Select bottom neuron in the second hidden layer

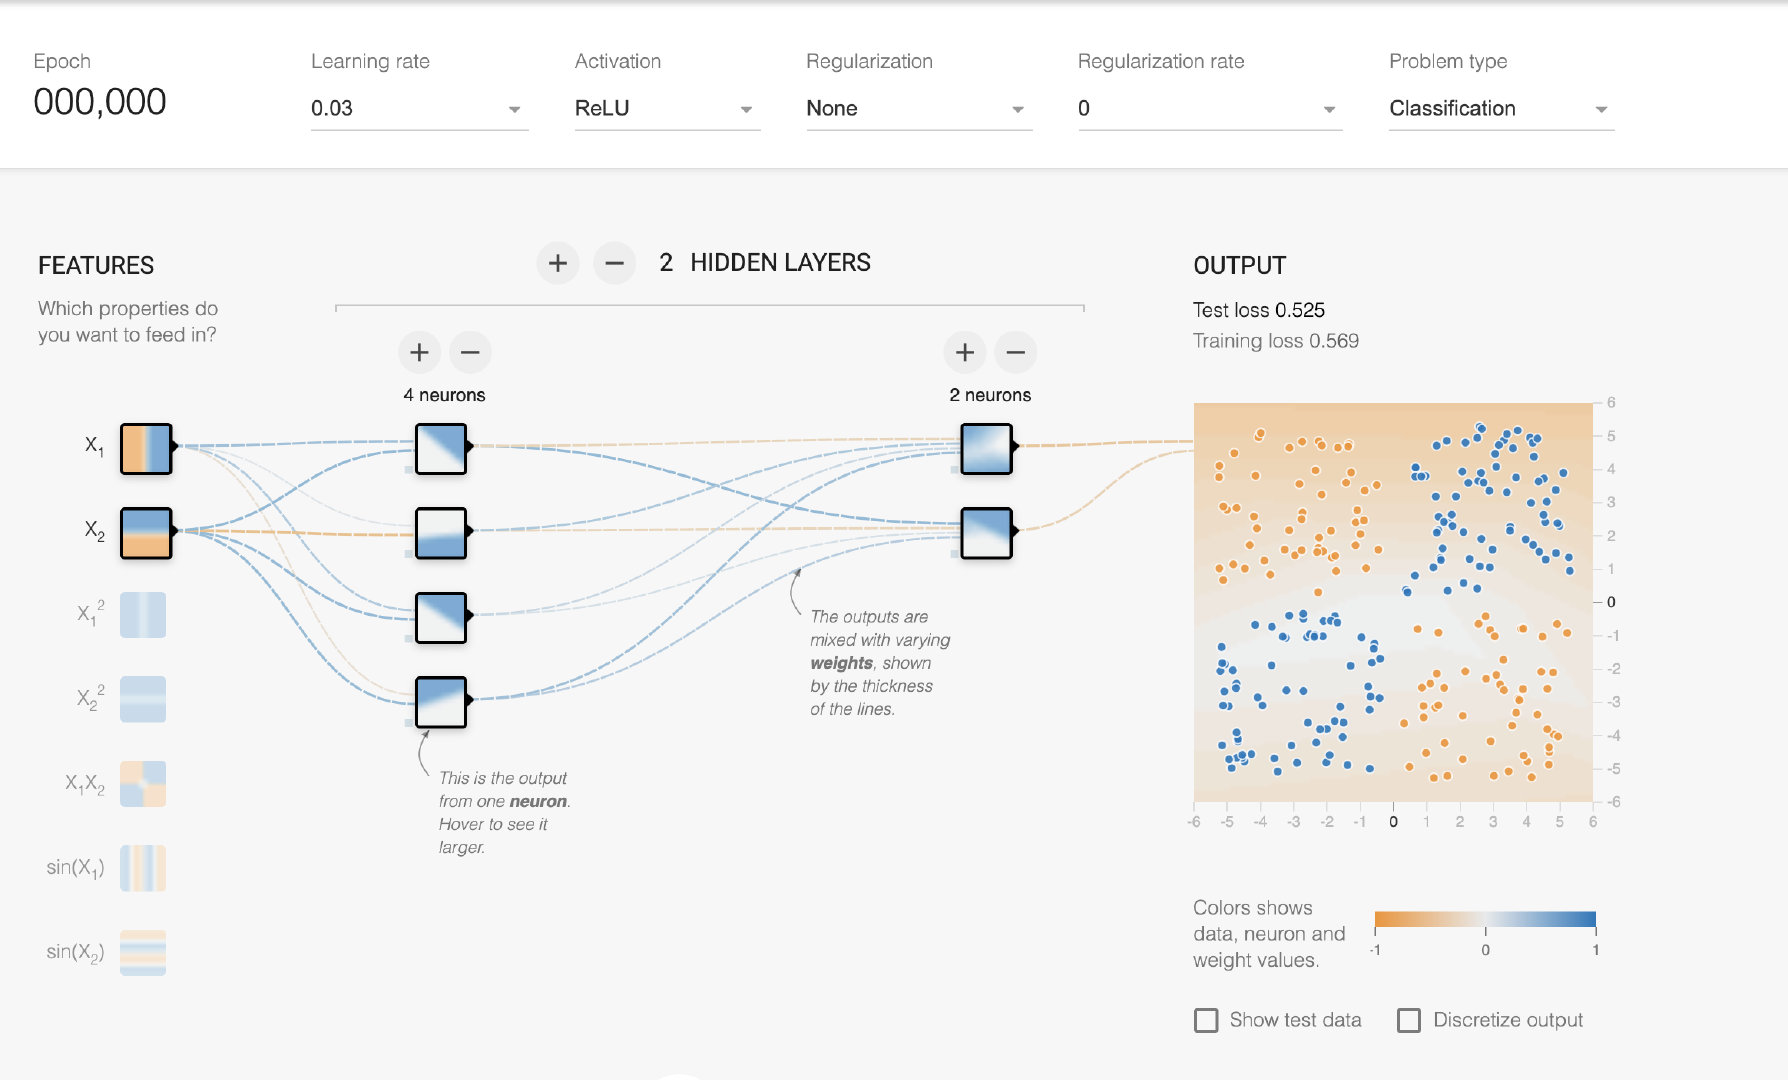pos(987,533)
